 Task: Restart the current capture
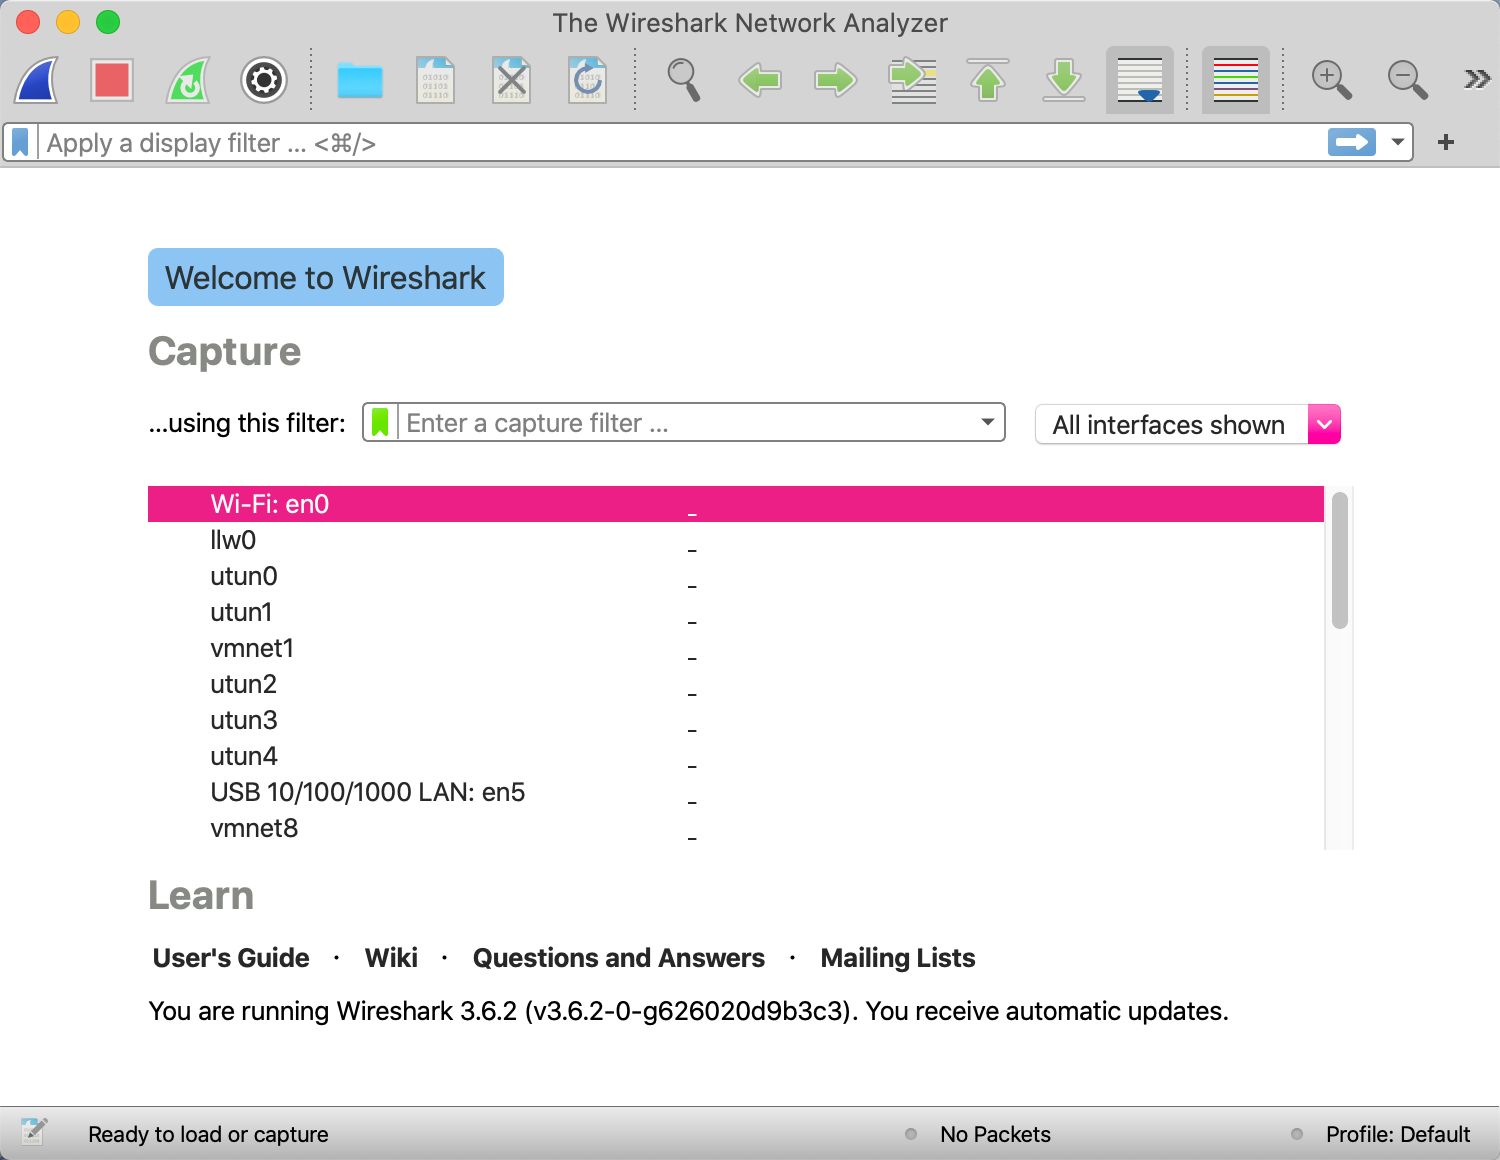188,80
